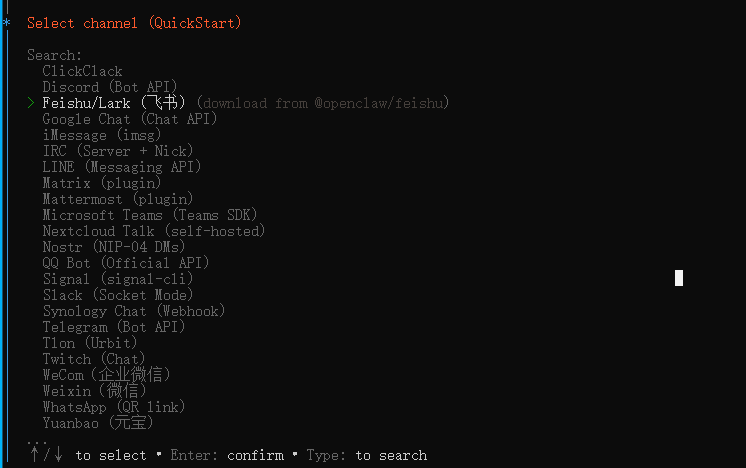Pick the iMessage (imsg) channel
Image resolution: width=746 pixels, height=468 pixels.
pos(102,135)
